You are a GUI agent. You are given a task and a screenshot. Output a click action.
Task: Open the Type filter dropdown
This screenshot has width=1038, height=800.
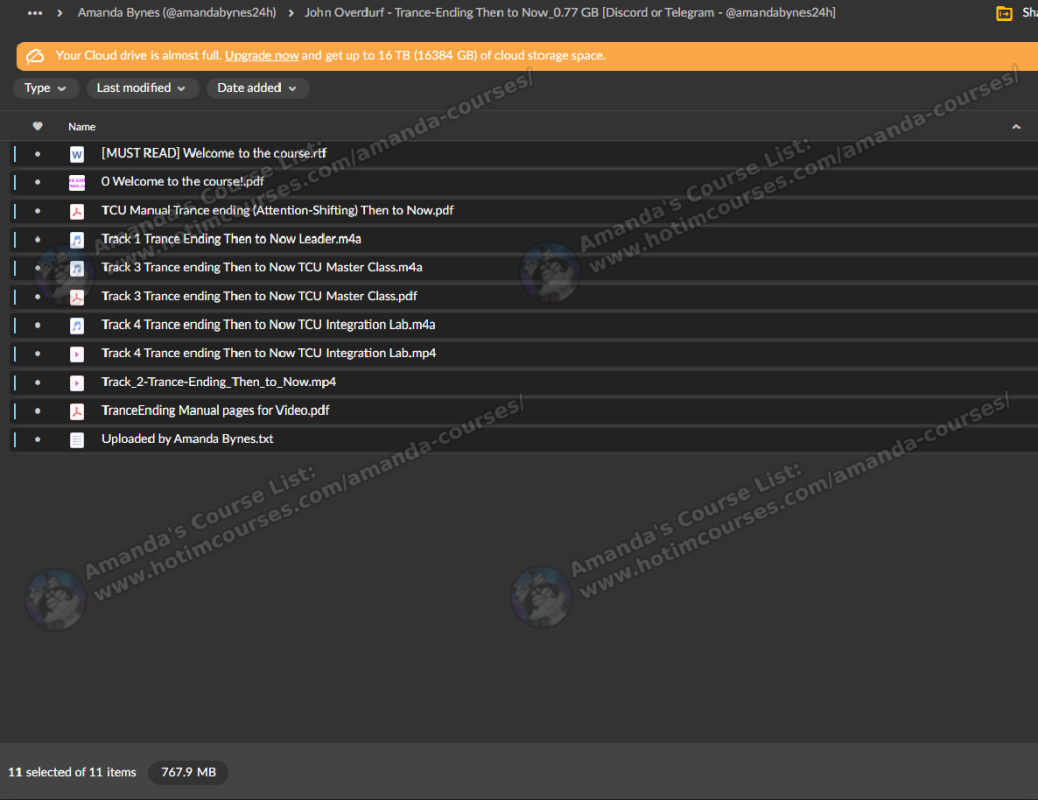(x=46, y=88)
